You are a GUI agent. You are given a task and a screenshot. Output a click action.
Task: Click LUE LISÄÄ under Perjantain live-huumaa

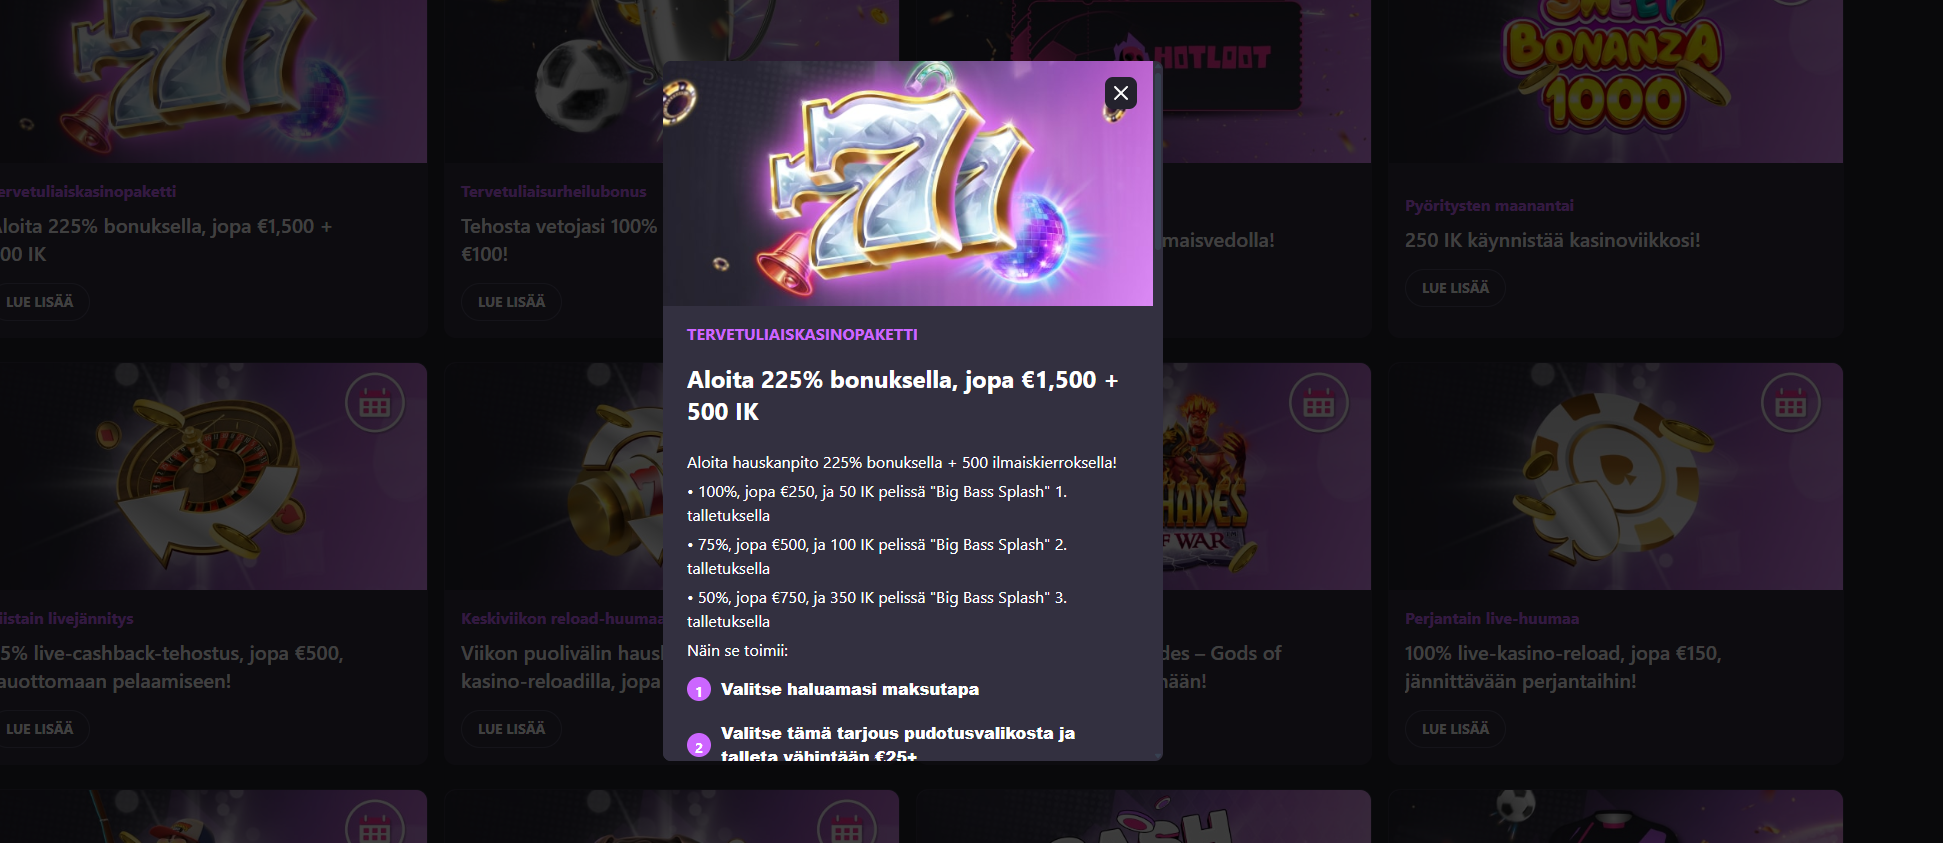click(1455, 729)
